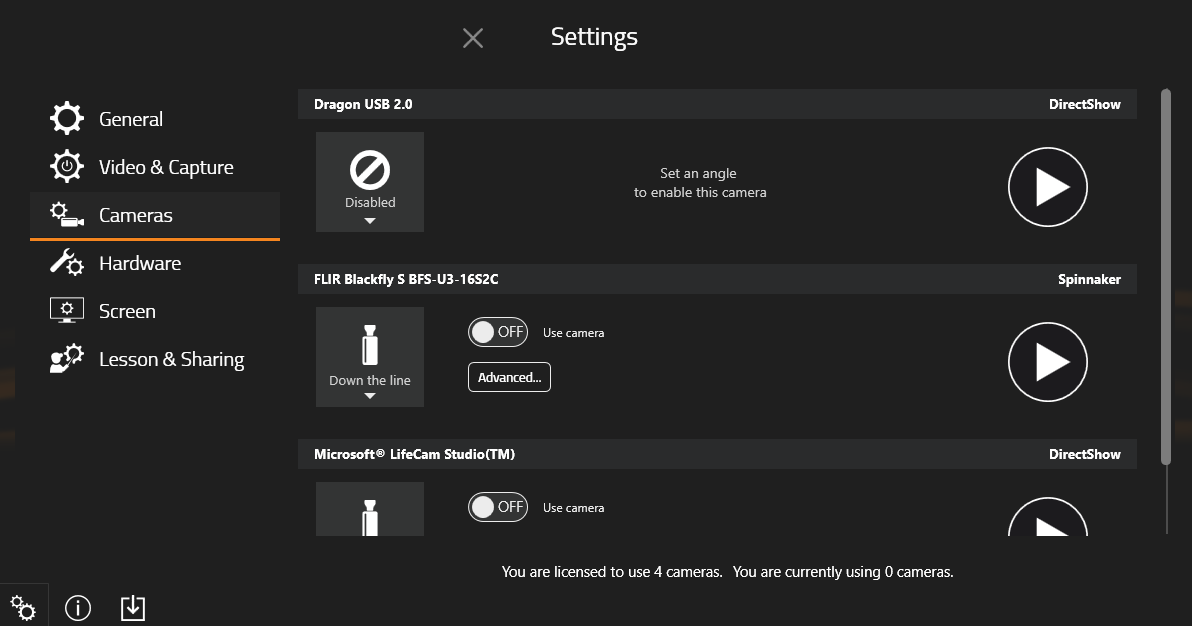
Task: Preview the Microsoft LifeCam Studio camera
Action: pos(1048,517)
